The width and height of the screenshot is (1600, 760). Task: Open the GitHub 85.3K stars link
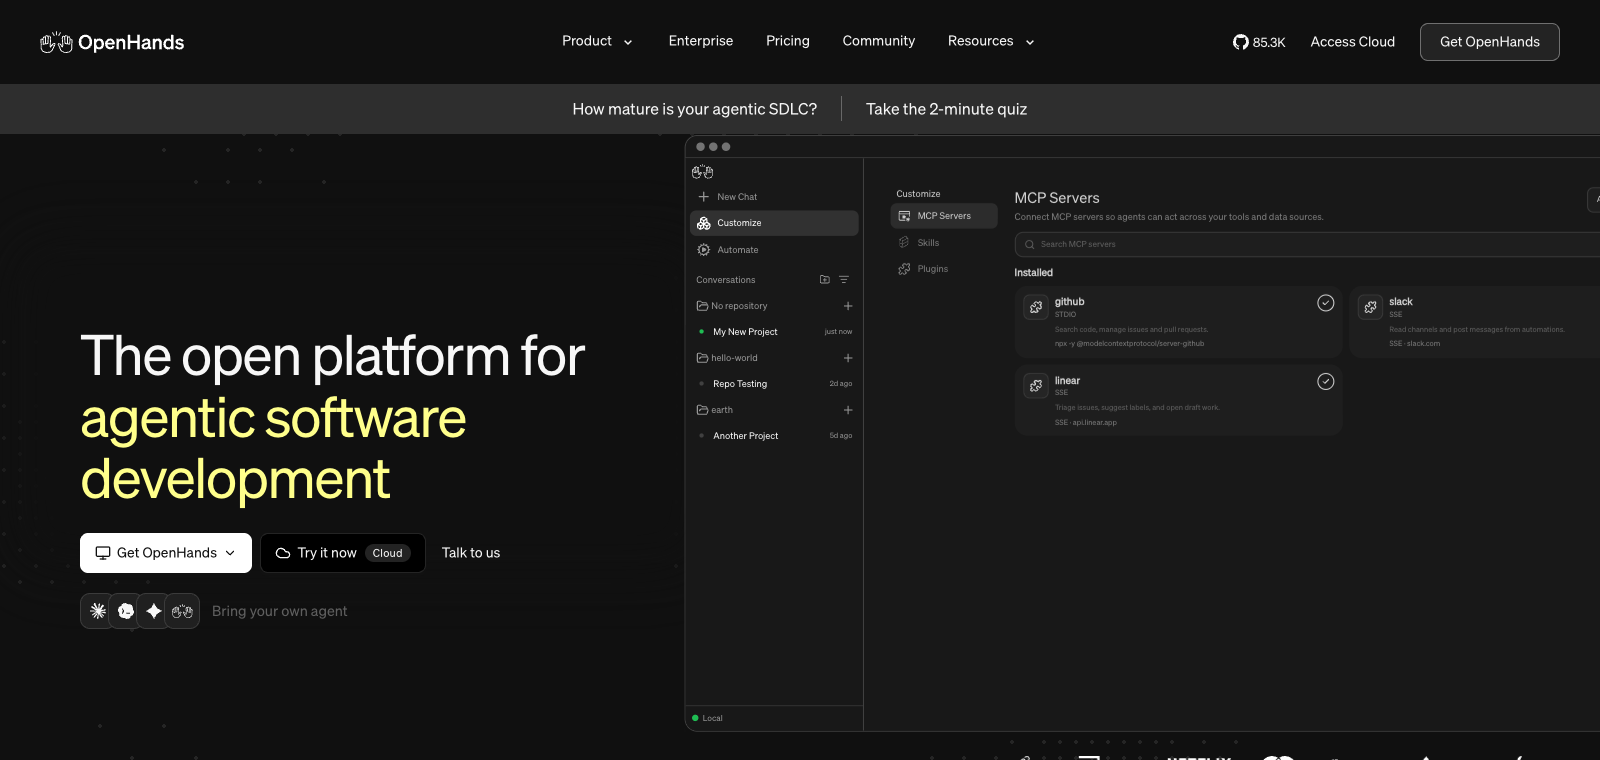coord(1259,42)
